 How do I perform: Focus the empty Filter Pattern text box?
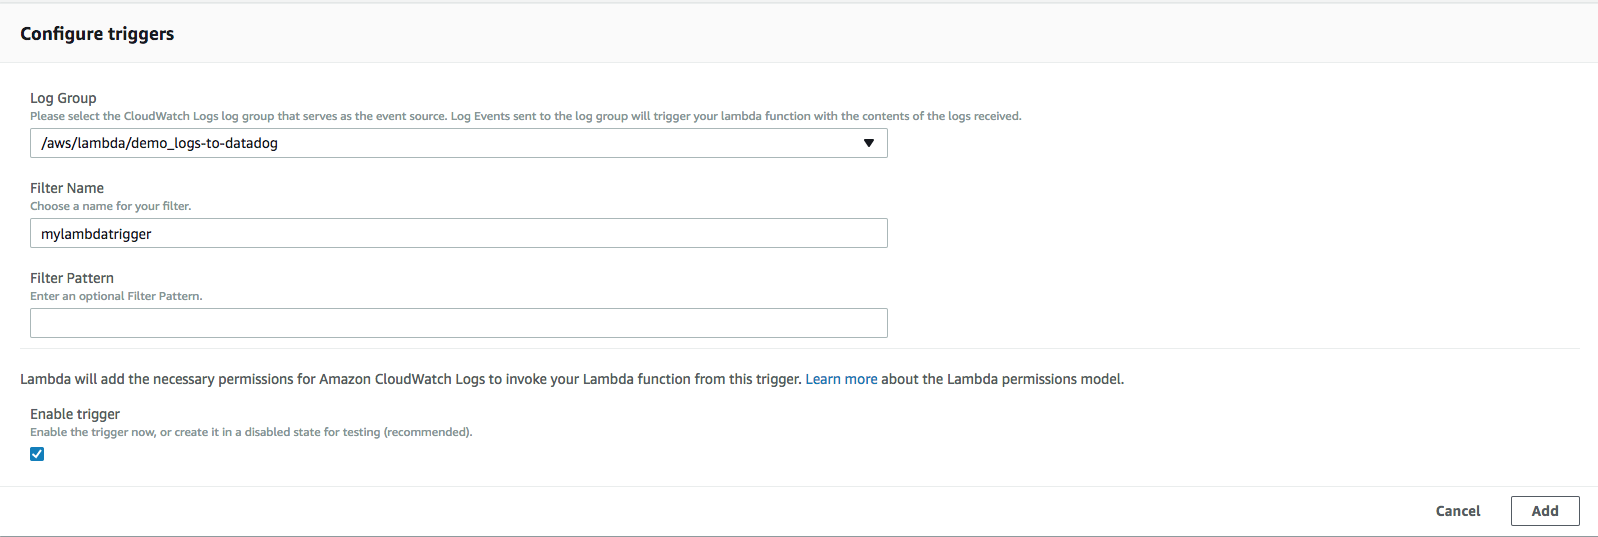click(x=458, y=323)
